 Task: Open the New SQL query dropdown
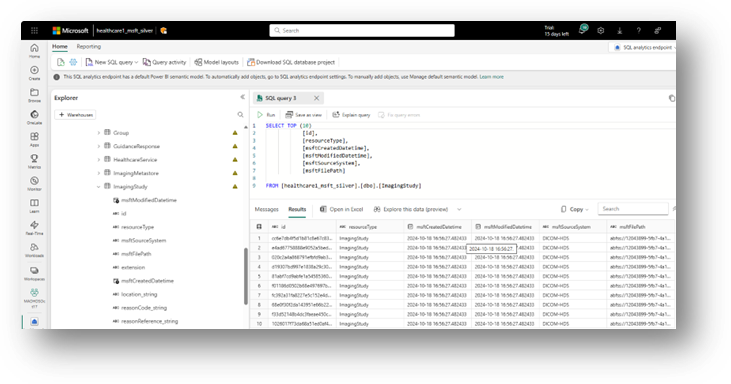(x=136, y=62)
